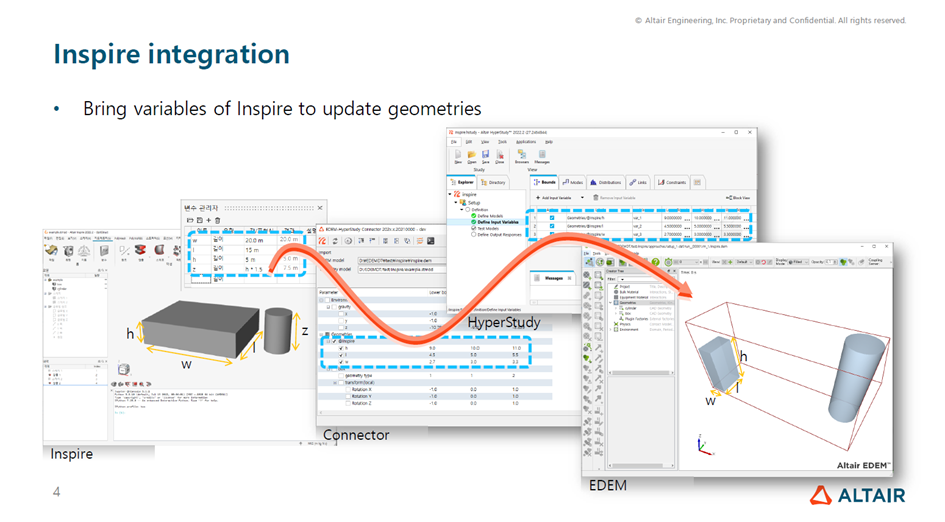This screenshot has height=522, width=945.
Task: Click Add Input Variable in HyperStudy
Action: pyautogui.click(x=553, y=198)
